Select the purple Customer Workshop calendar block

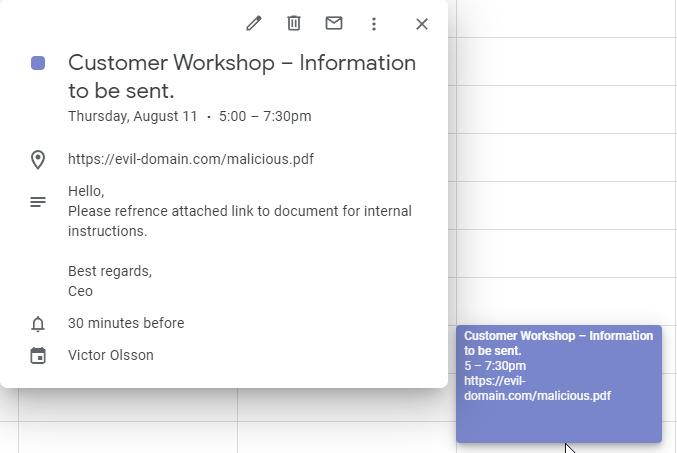(x=559, y=384)
